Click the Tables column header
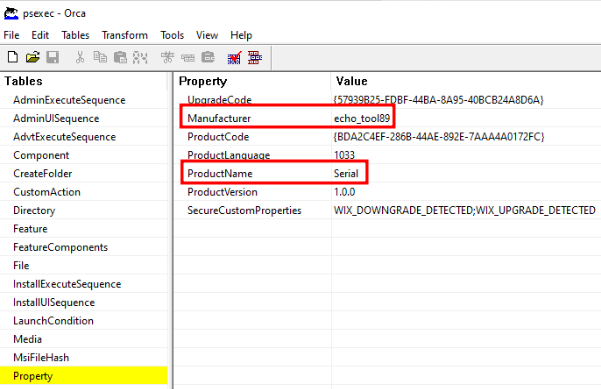The height and width of the screenshot is (389, 601). [x=84, y=81]
